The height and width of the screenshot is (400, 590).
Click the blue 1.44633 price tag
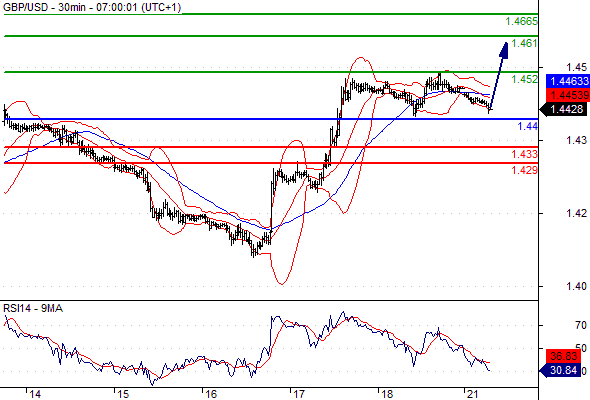point(568,81)
